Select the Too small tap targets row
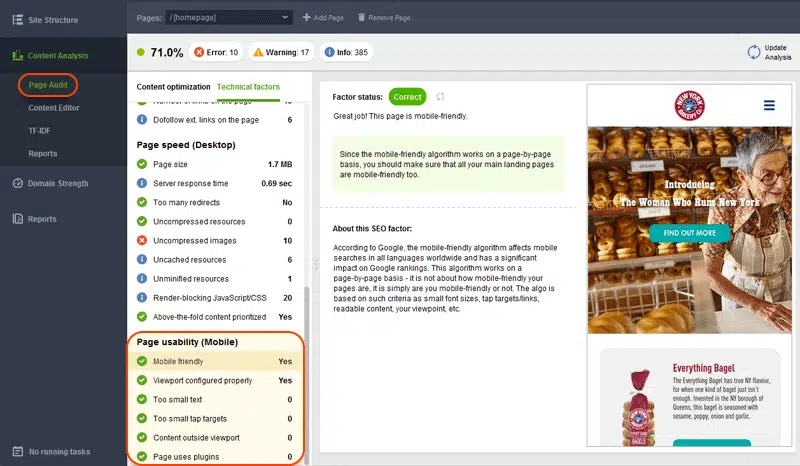 [215, 419]
